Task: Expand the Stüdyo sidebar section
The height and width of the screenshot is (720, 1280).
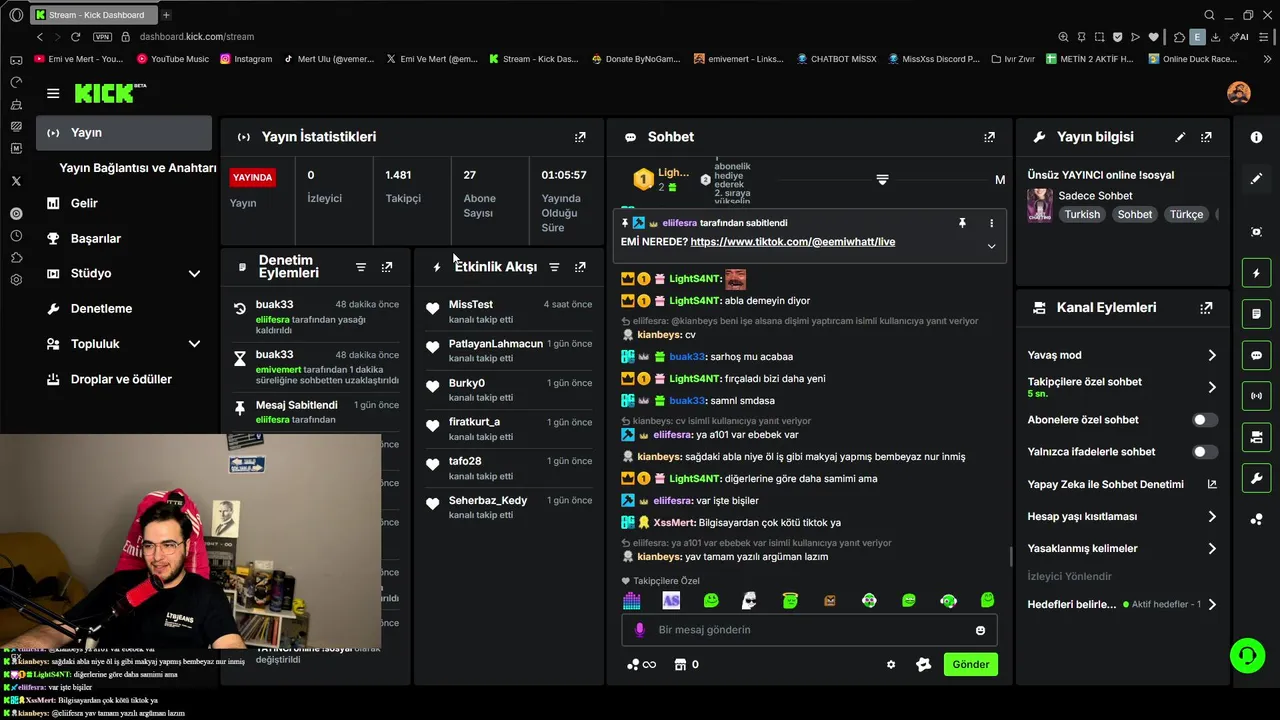Action: [x=194, y=273]
